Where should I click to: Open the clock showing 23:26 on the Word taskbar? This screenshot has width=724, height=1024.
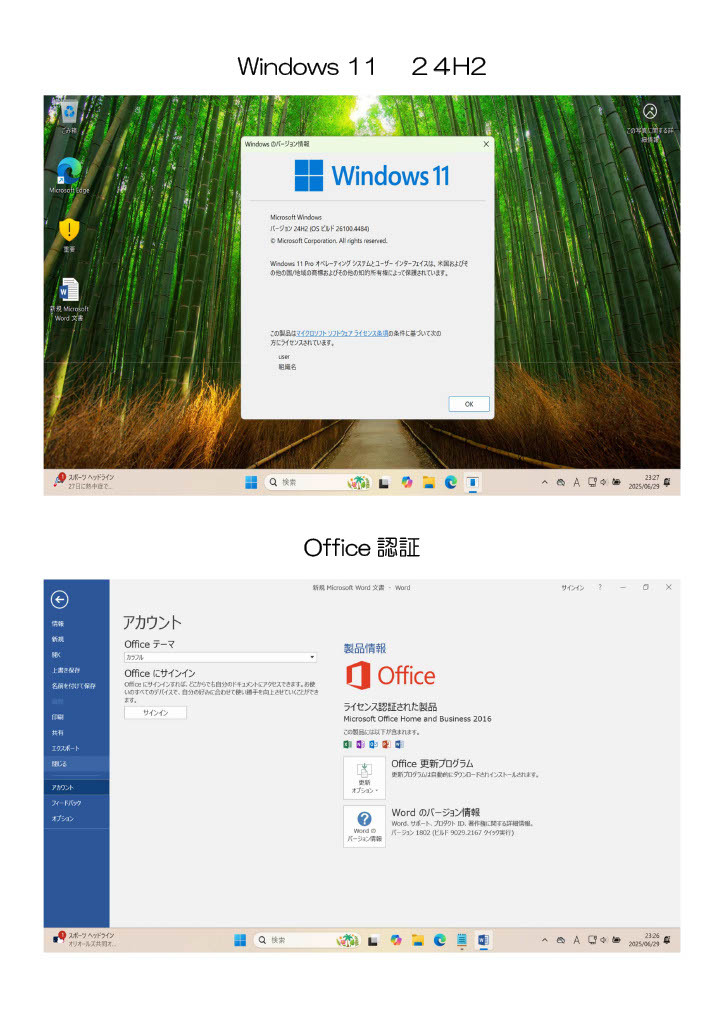click(644, 940)
